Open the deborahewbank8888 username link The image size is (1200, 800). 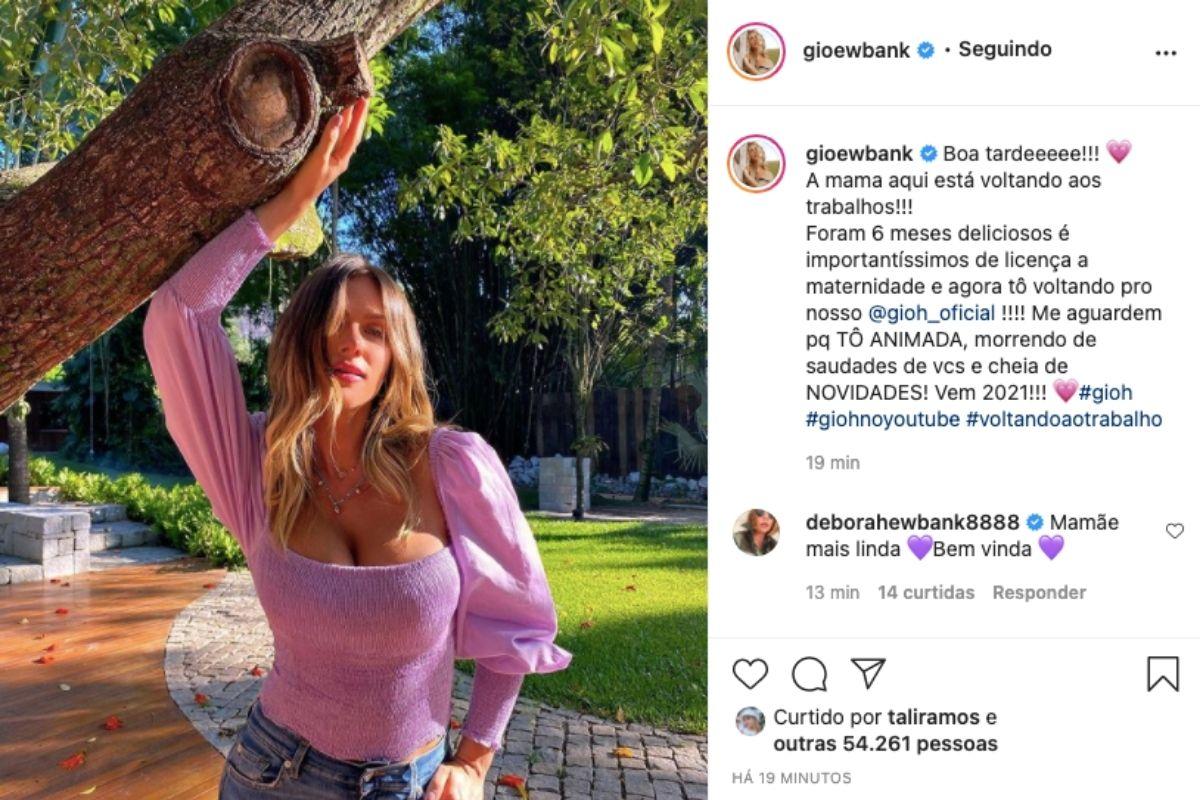(x=913, y=522)
